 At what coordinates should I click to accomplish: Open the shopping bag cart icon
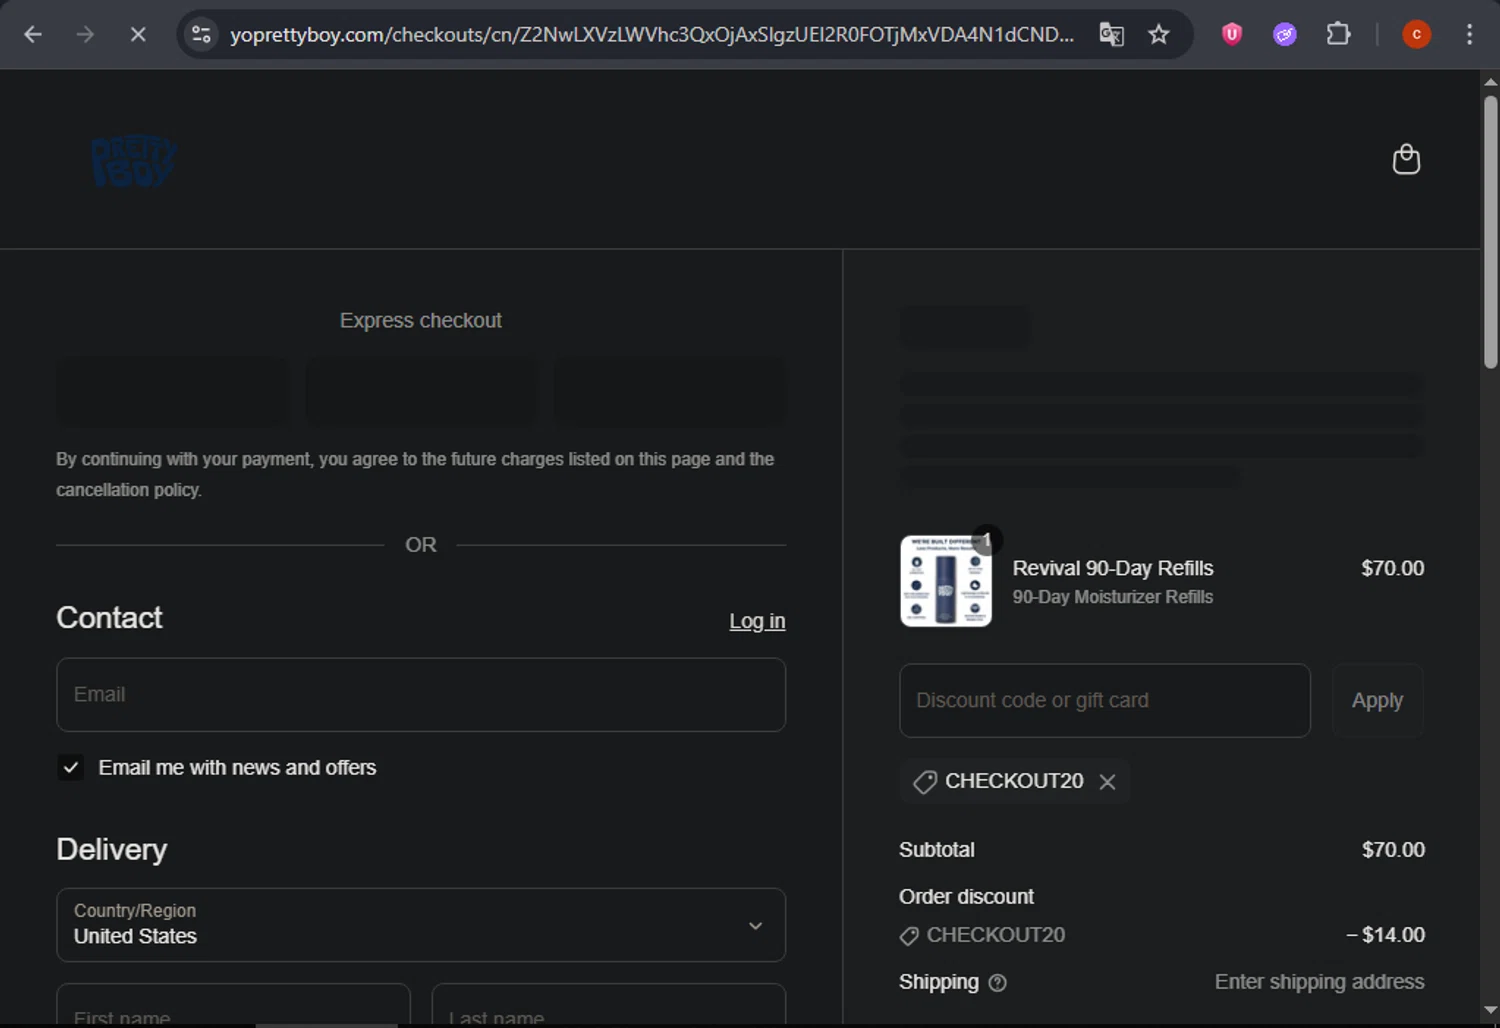point(1406,159)
